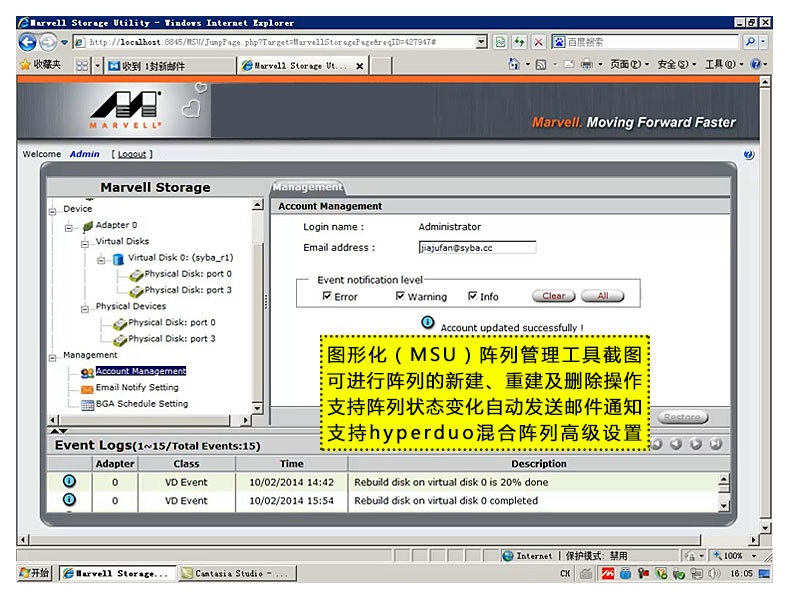
Task: Click tree panel scrollbar up arrow
Action: coord(258,204)
